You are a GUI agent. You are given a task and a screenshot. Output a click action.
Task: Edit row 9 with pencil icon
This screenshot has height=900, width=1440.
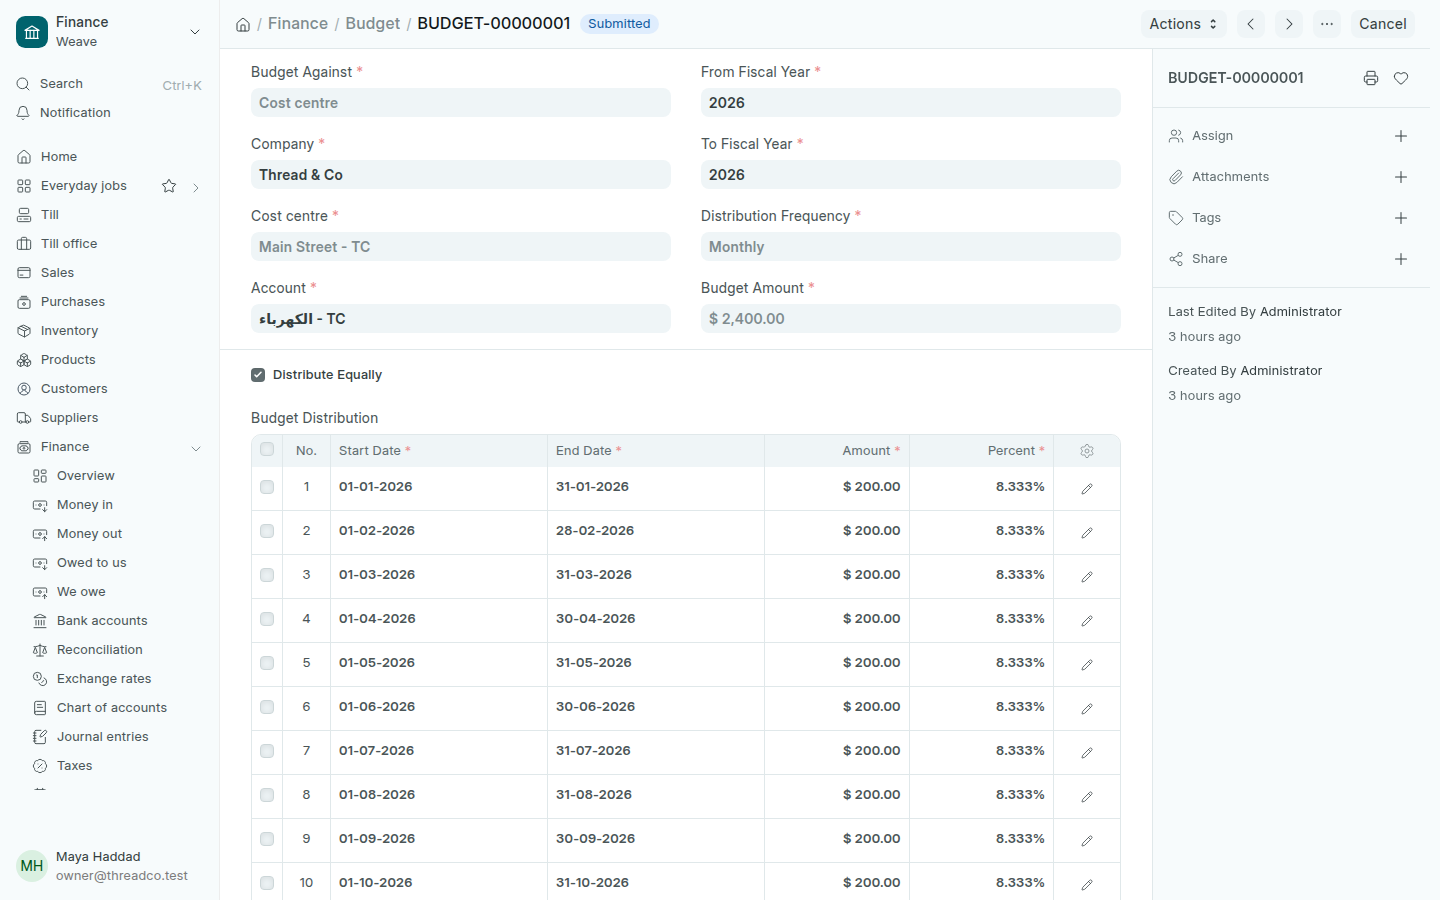(1087, 841)
